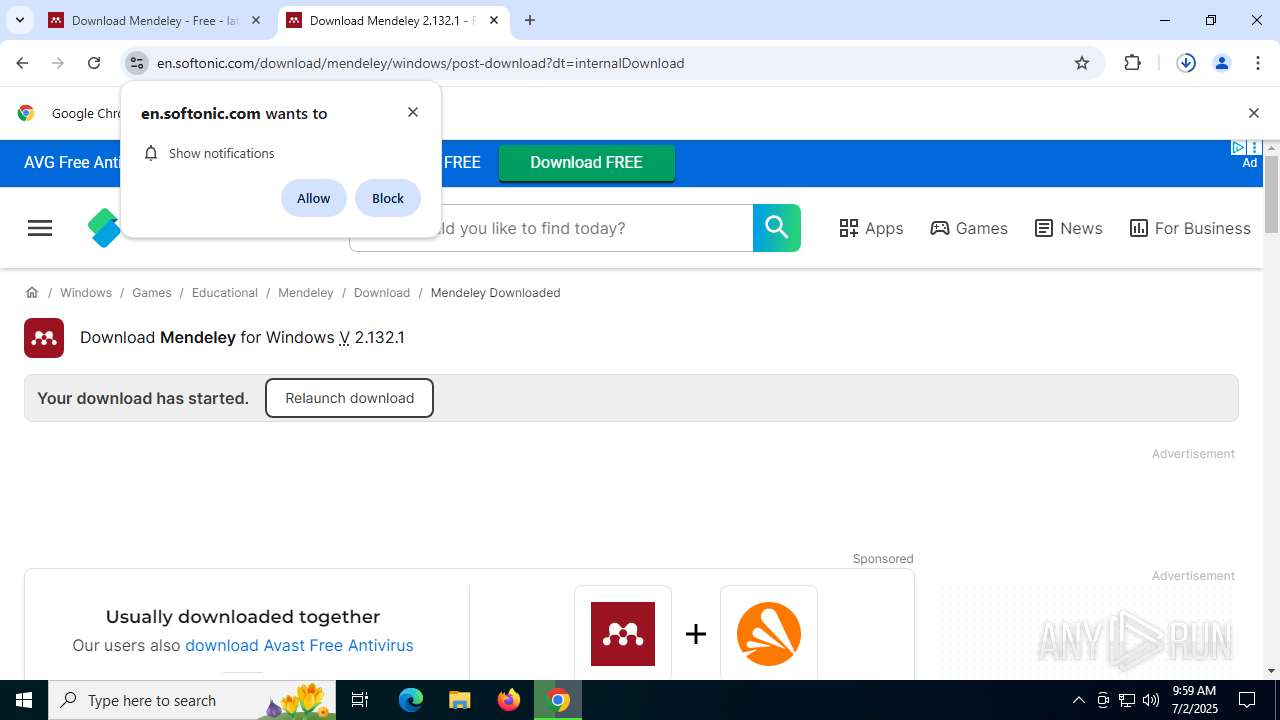Open the notification center icon
The width and height of the screenshot is (1280, 720).
[x=1247, y=700]
